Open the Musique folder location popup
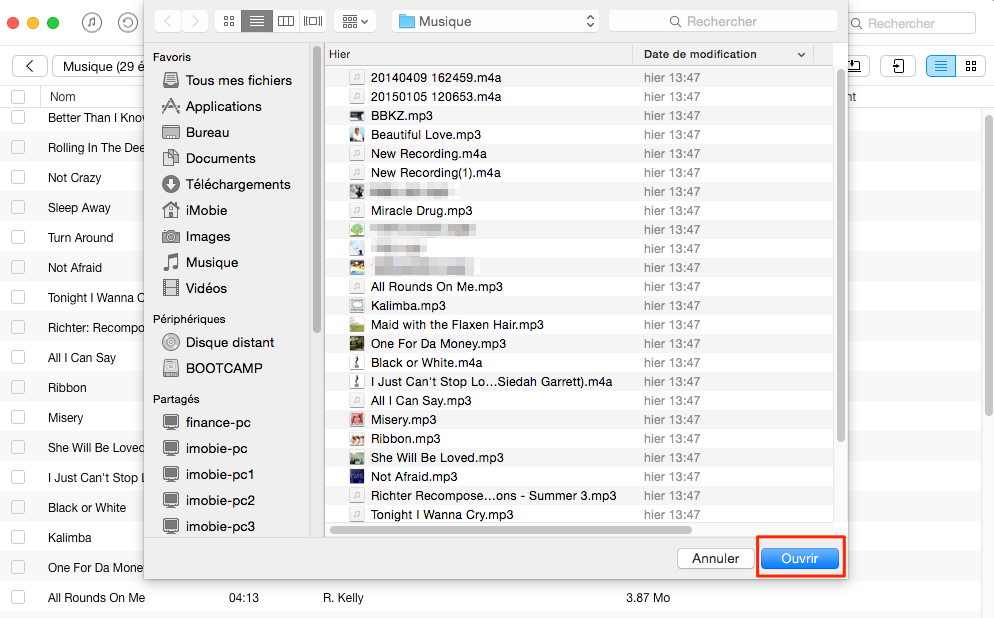The height and width of the screenshot is (618, 994). [496, 22]
